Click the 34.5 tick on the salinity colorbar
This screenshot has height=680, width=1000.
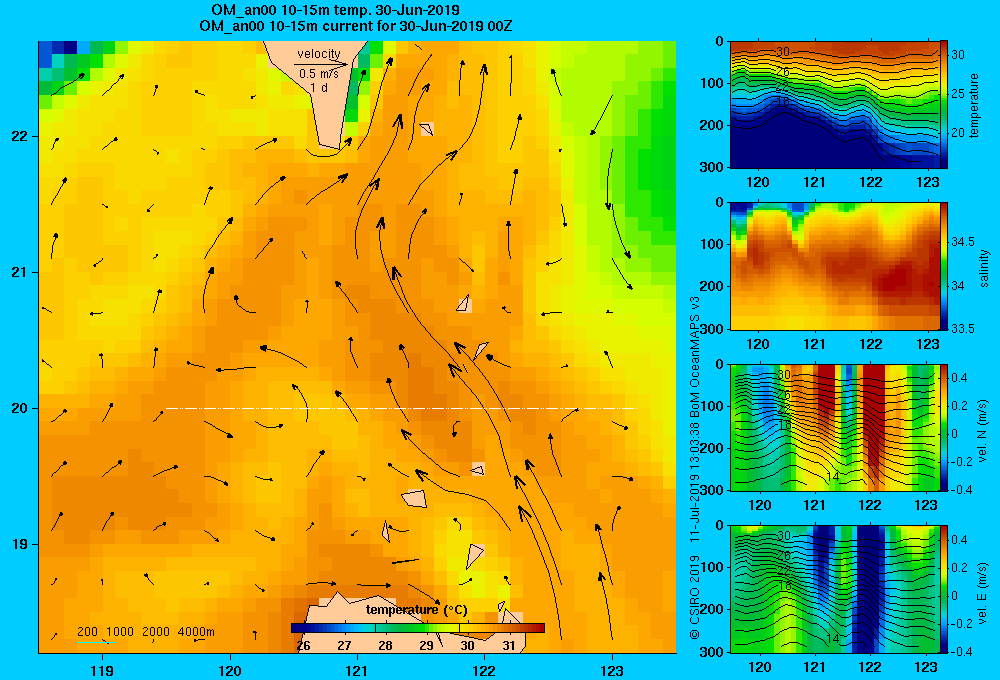(x=962, y=242)
